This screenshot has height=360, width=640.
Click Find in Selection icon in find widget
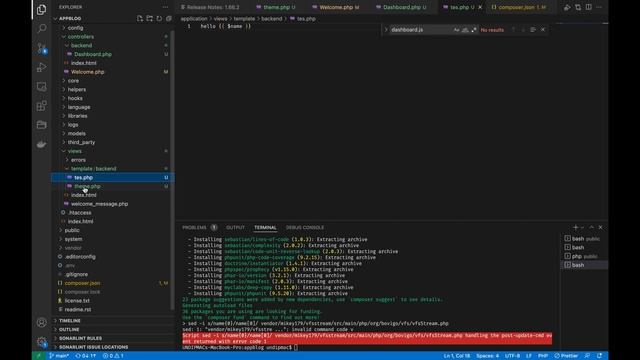tap(533, 30)
